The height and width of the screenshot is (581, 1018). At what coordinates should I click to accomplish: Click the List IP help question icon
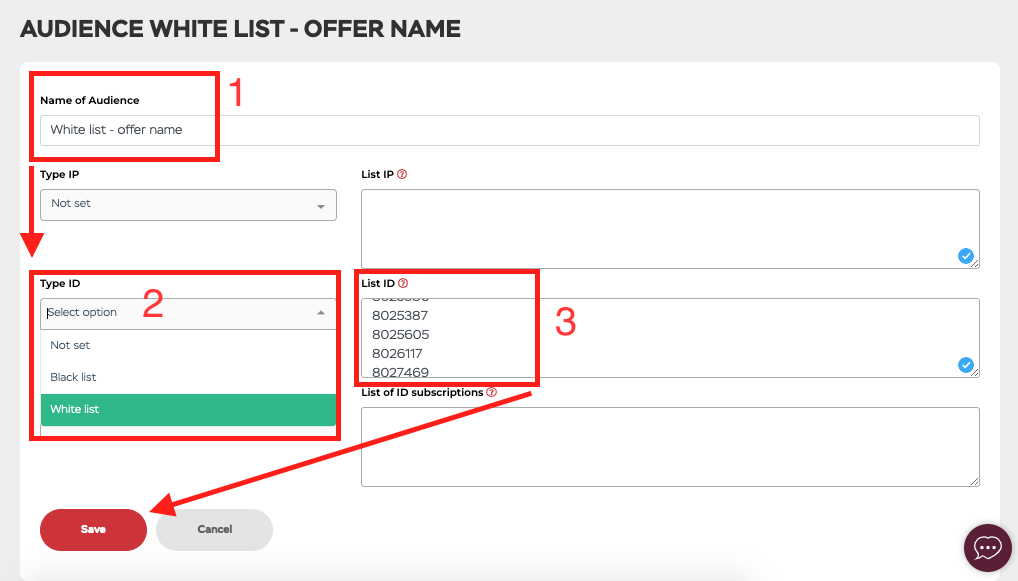402,174
